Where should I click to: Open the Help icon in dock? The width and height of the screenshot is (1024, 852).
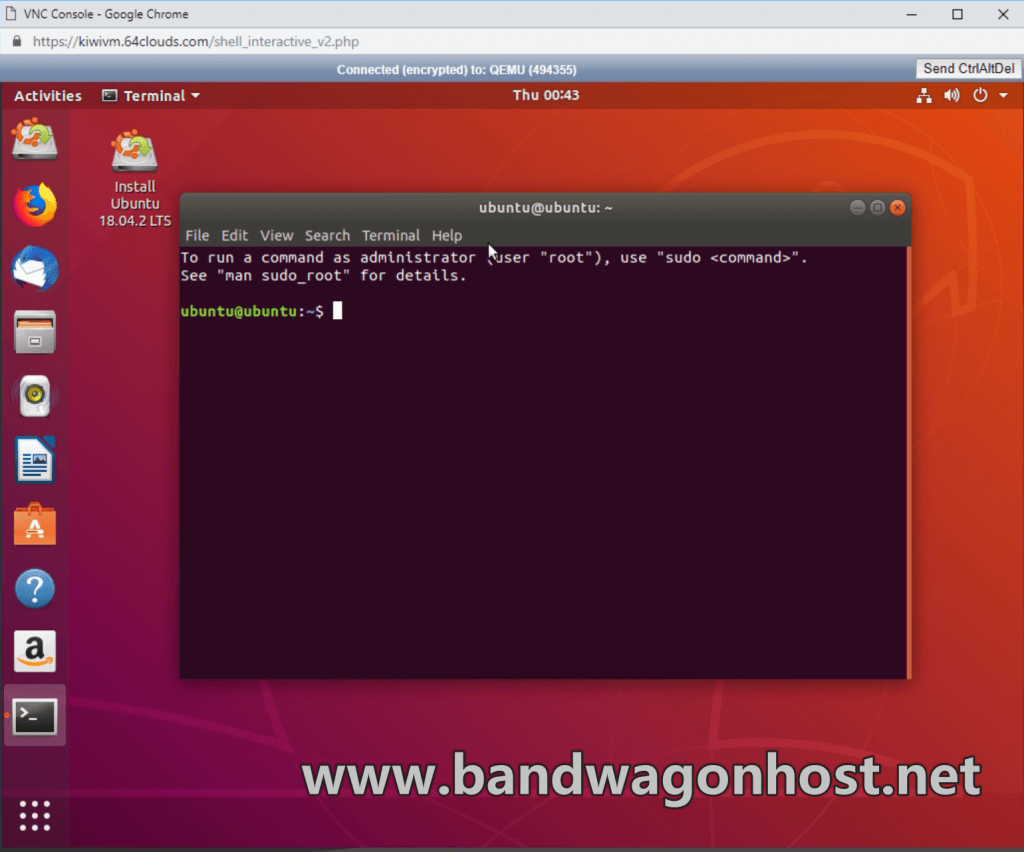(x=35, y=588)
